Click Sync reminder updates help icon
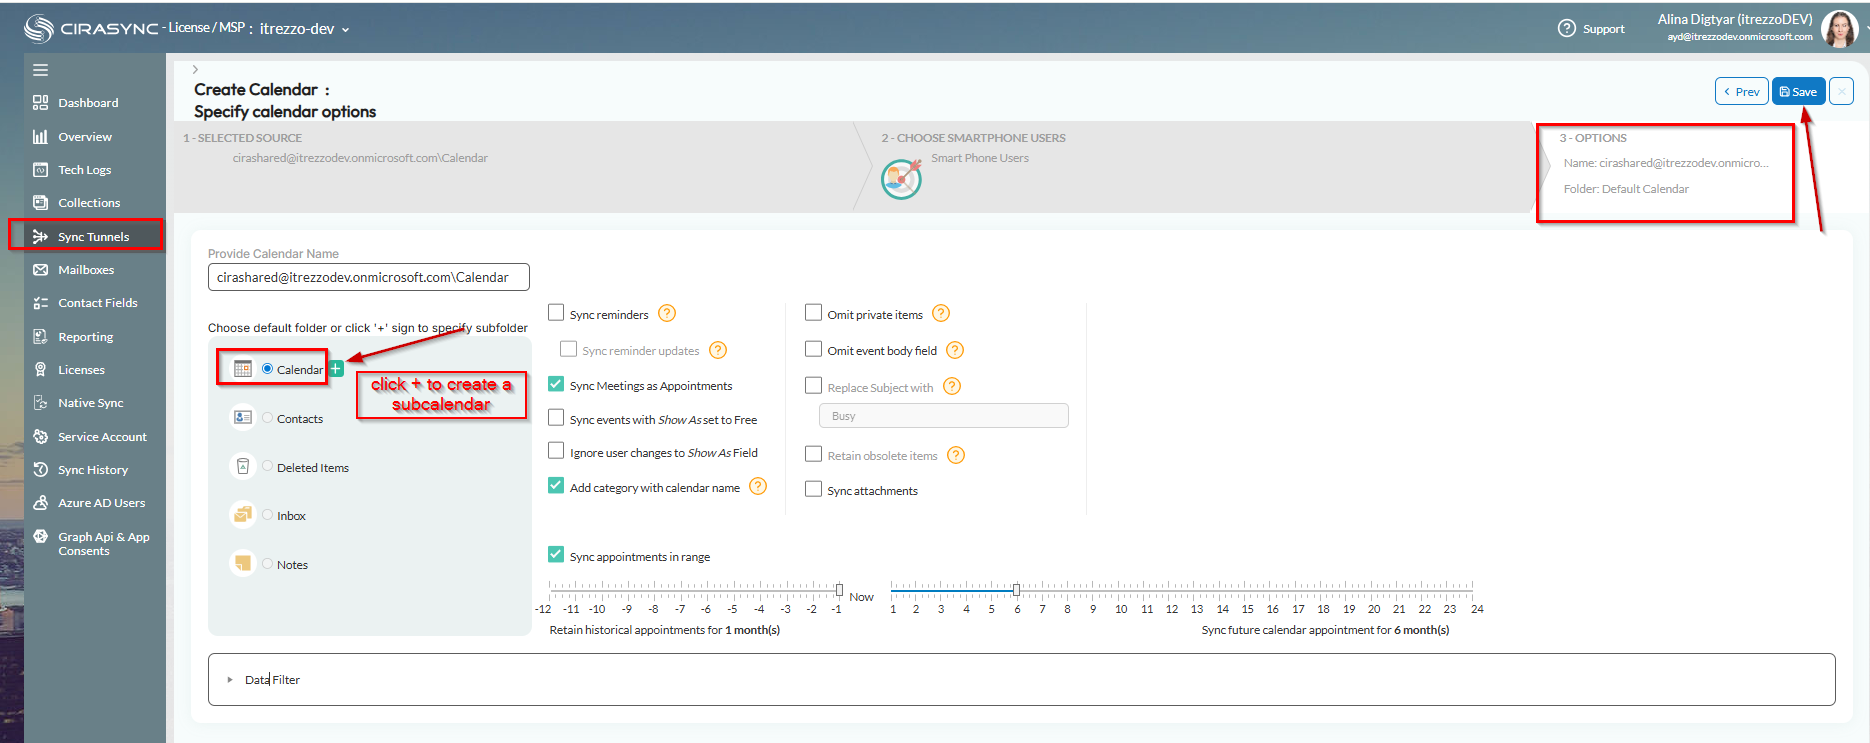The width and height of the screenshot is (1870, 743). click(718, 350)
